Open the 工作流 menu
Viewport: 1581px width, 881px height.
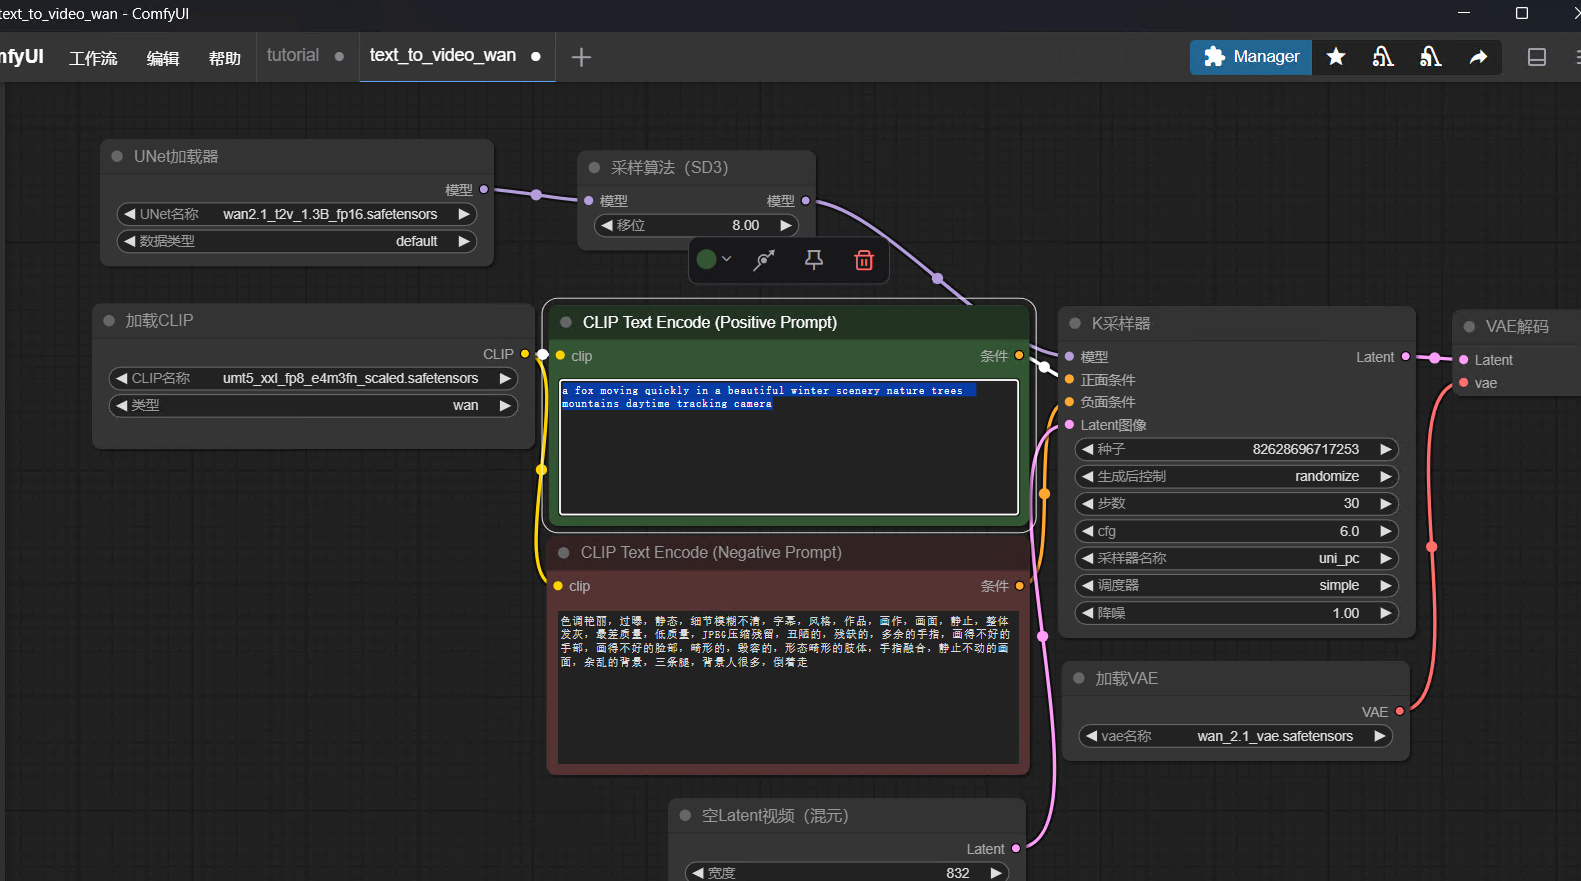coord(93,58)
